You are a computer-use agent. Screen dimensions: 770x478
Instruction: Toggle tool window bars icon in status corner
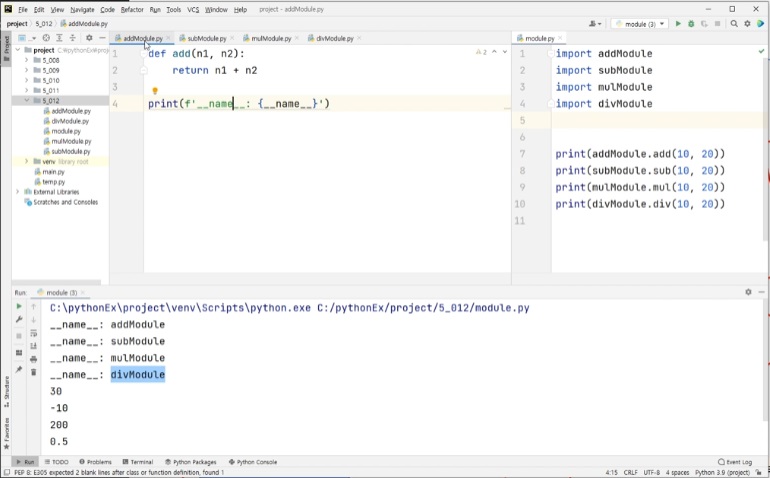click(x=6, y=473)
